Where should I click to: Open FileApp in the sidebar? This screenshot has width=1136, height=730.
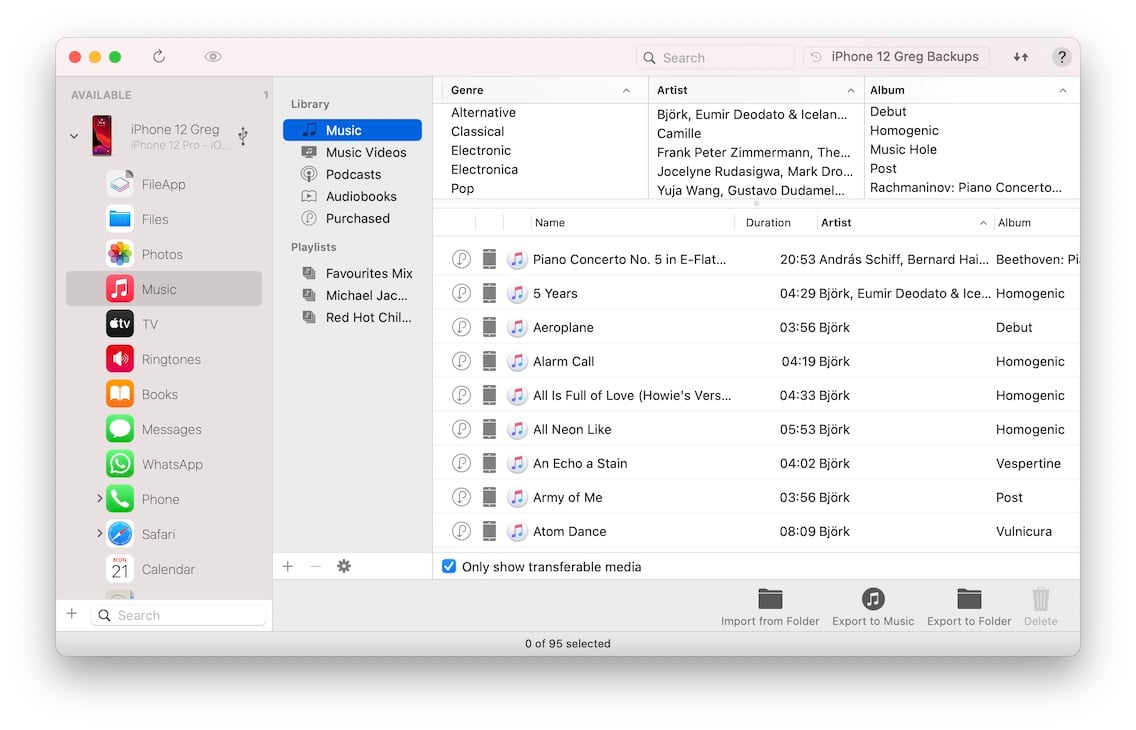tap(164, 184)
